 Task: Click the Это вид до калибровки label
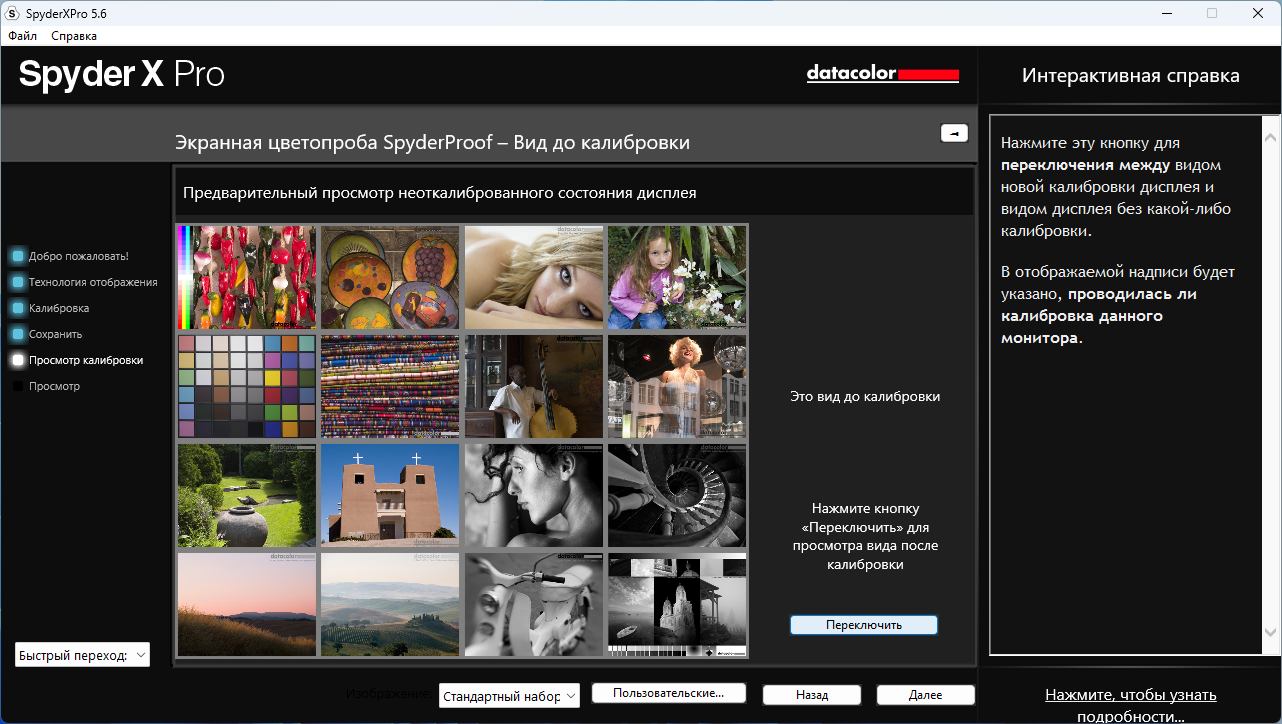point(865,397)
